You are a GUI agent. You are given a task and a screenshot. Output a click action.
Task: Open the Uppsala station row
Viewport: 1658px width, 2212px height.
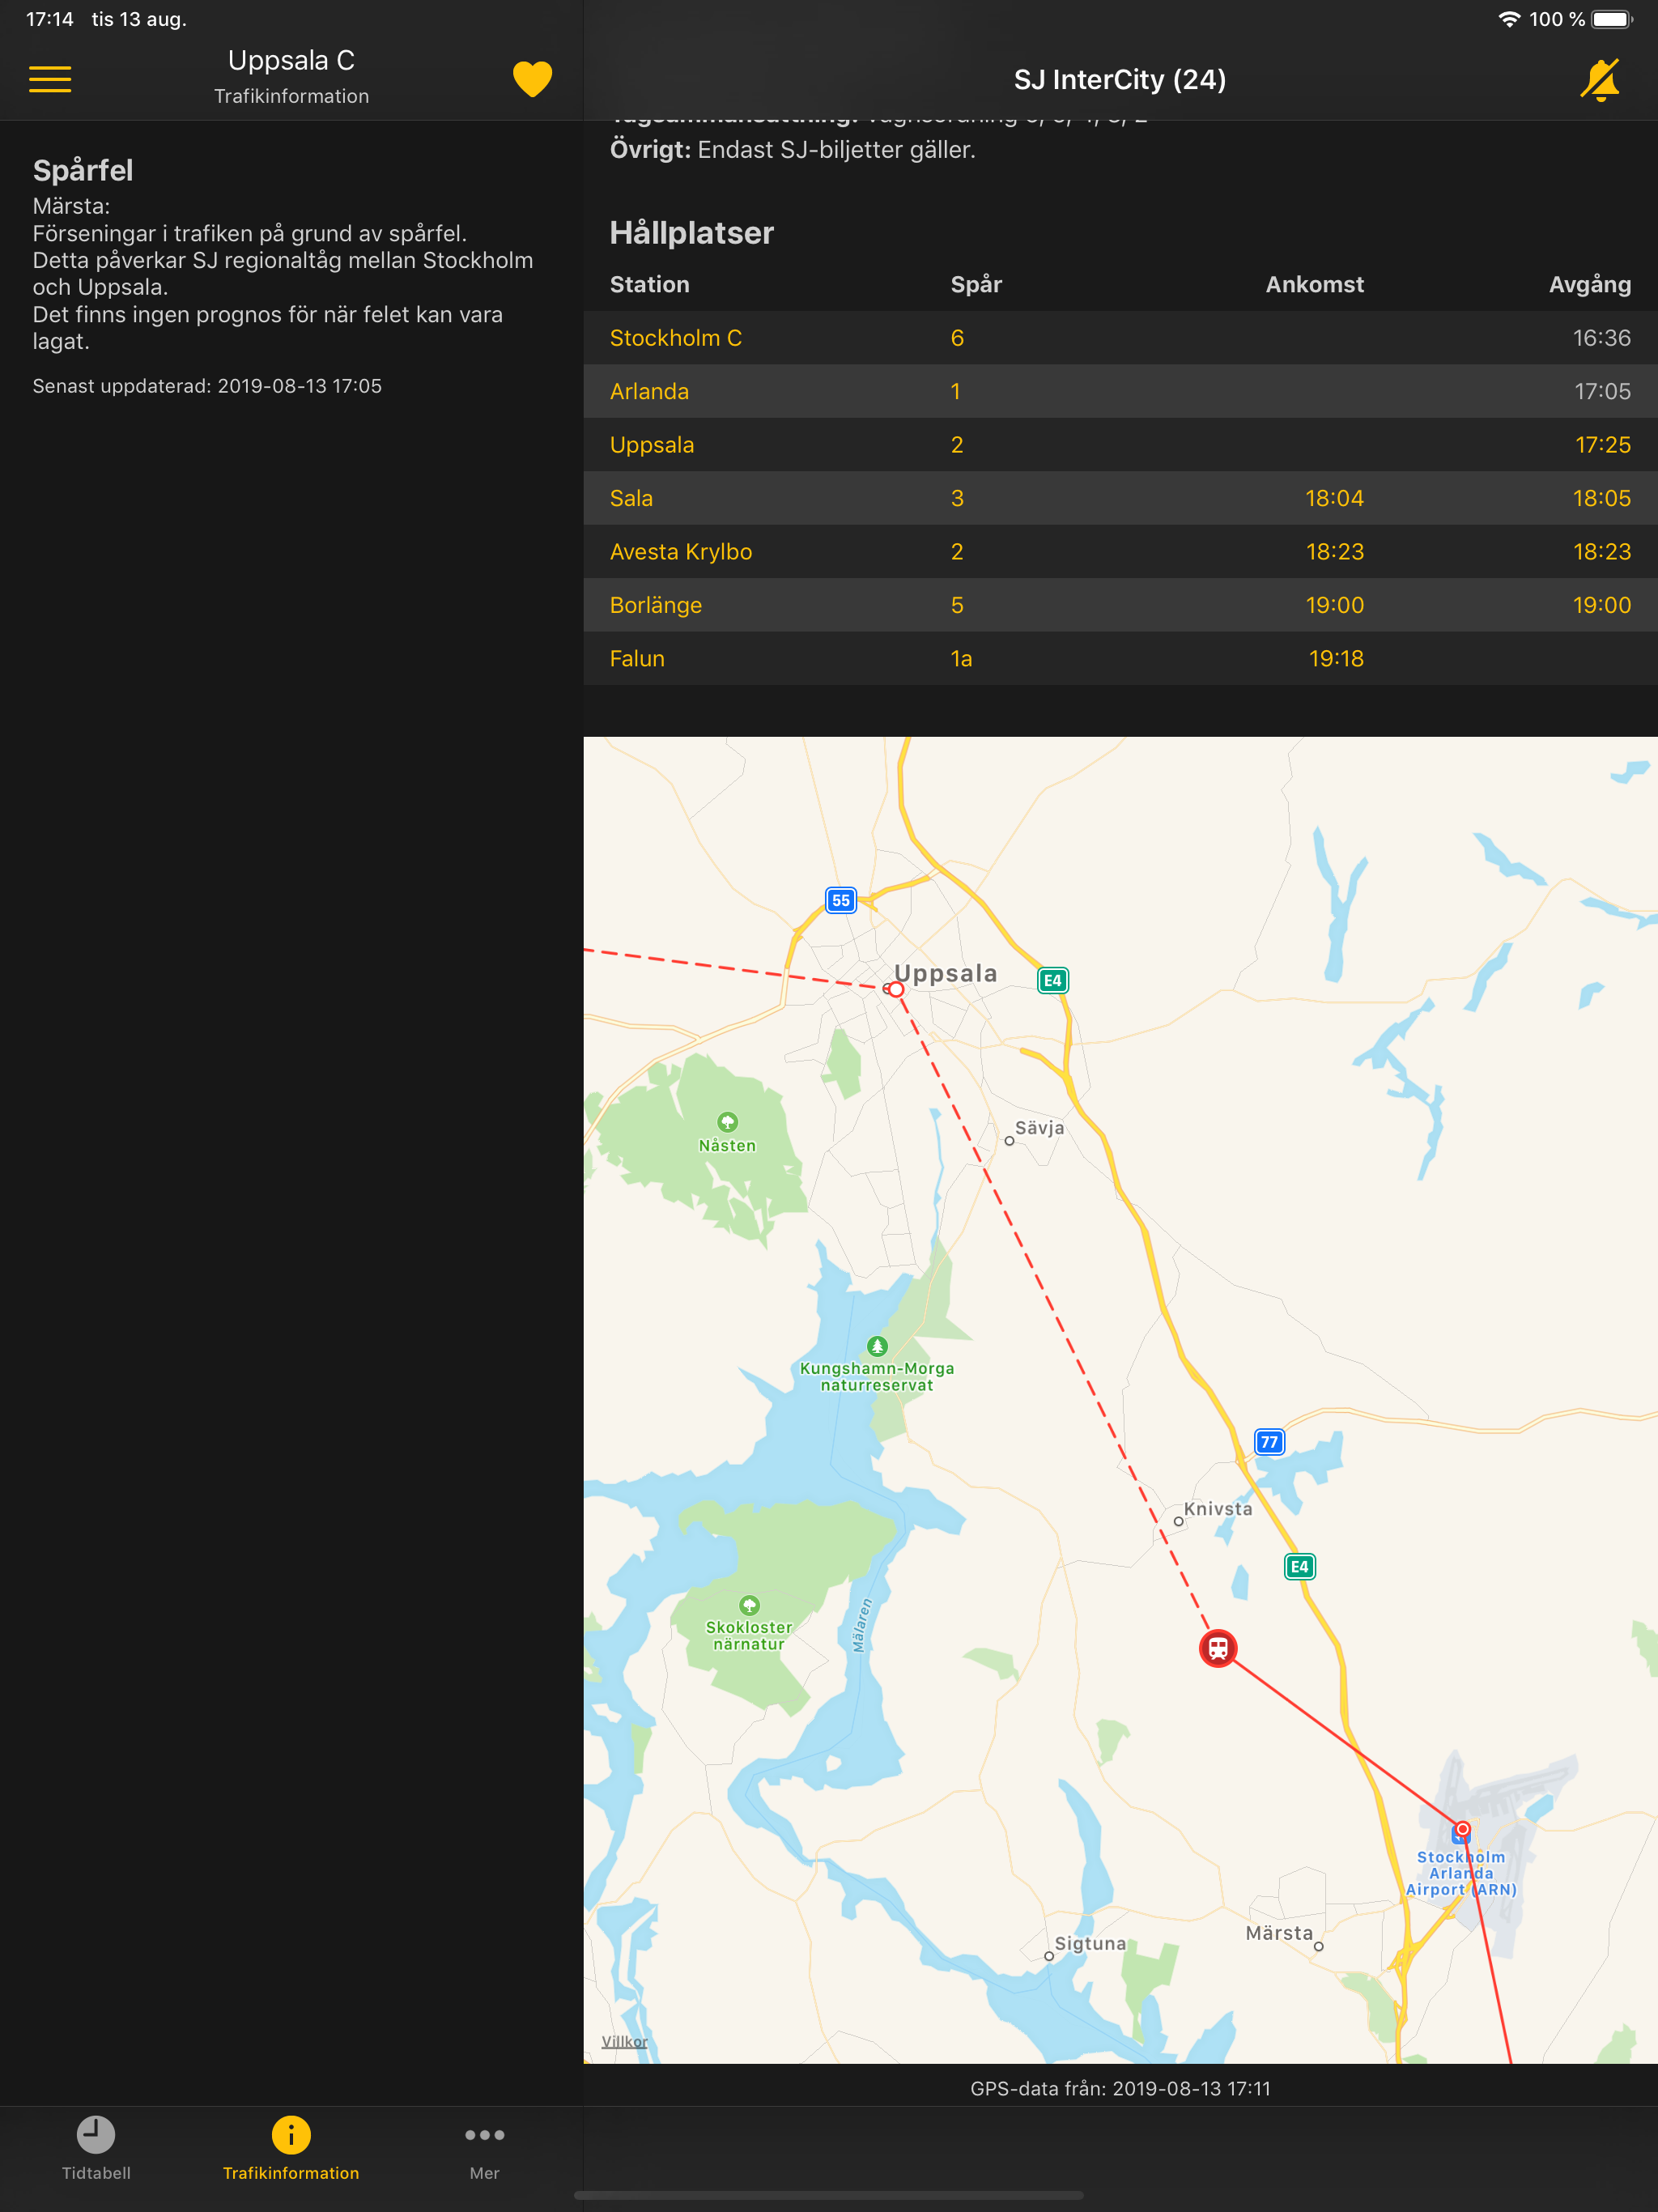coord(1120,445)
